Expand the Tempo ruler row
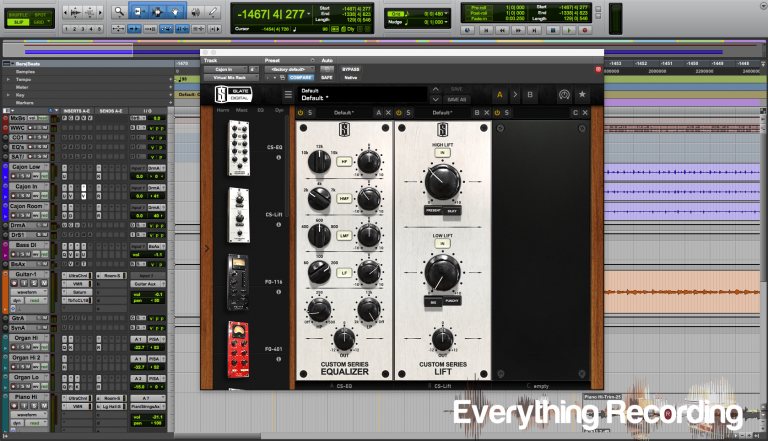 [8, 79]
